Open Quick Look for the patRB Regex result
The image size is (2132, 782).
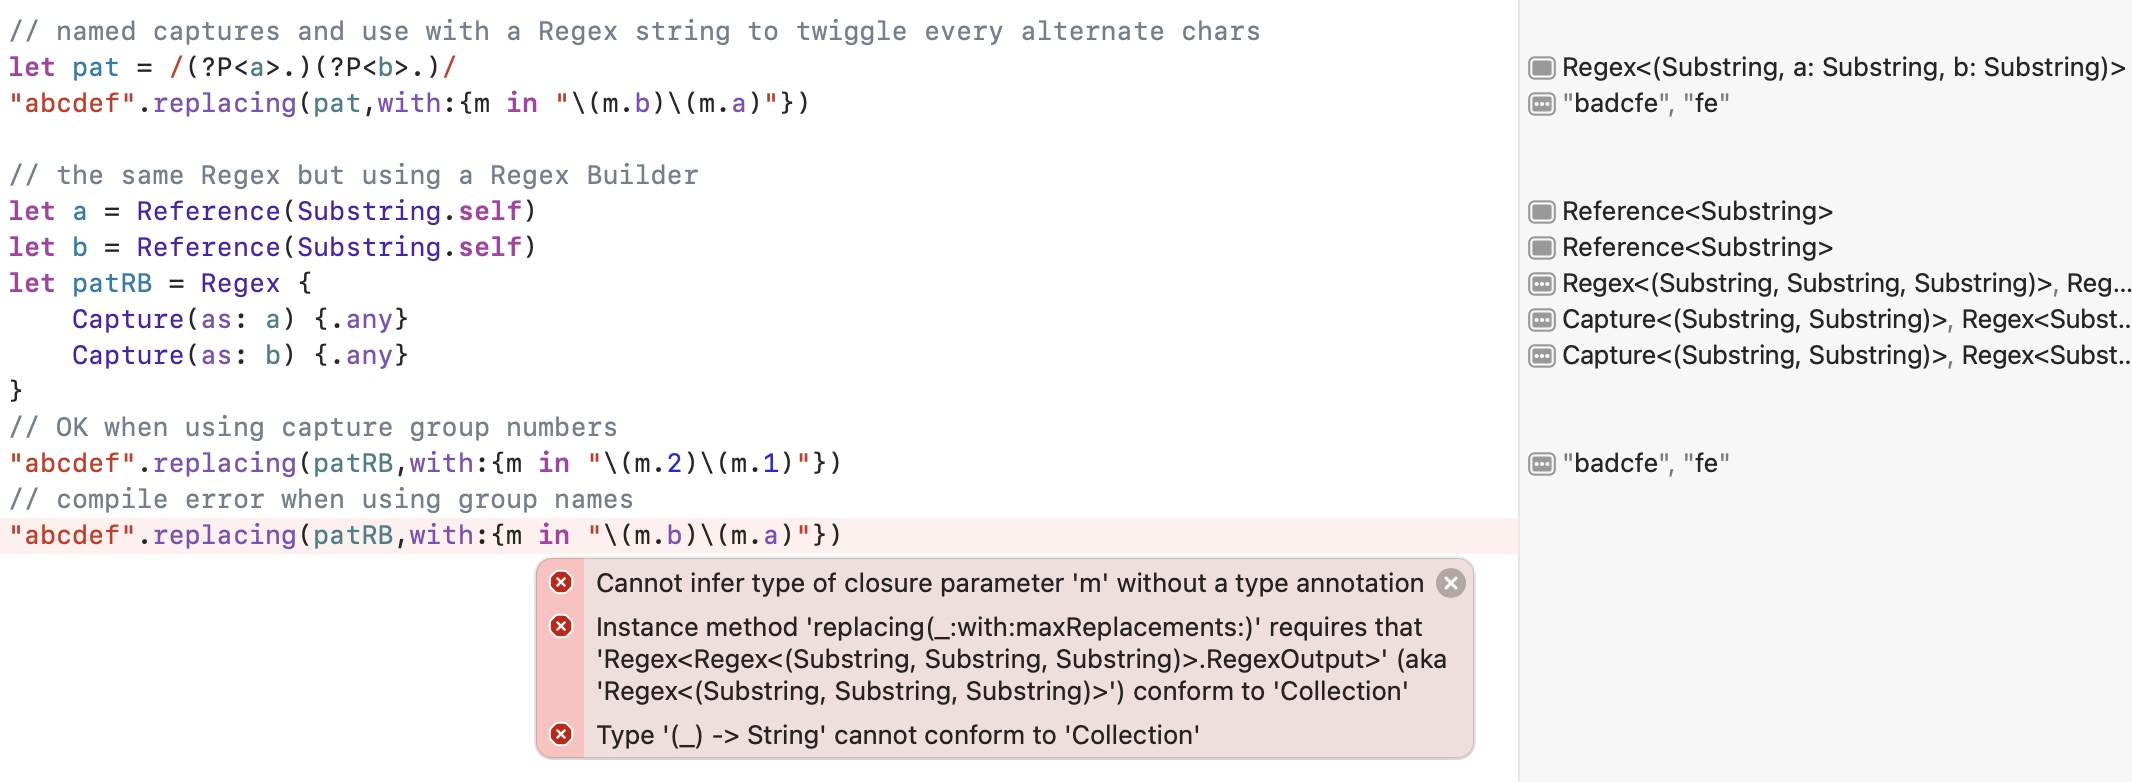[x=1542, y=284]
